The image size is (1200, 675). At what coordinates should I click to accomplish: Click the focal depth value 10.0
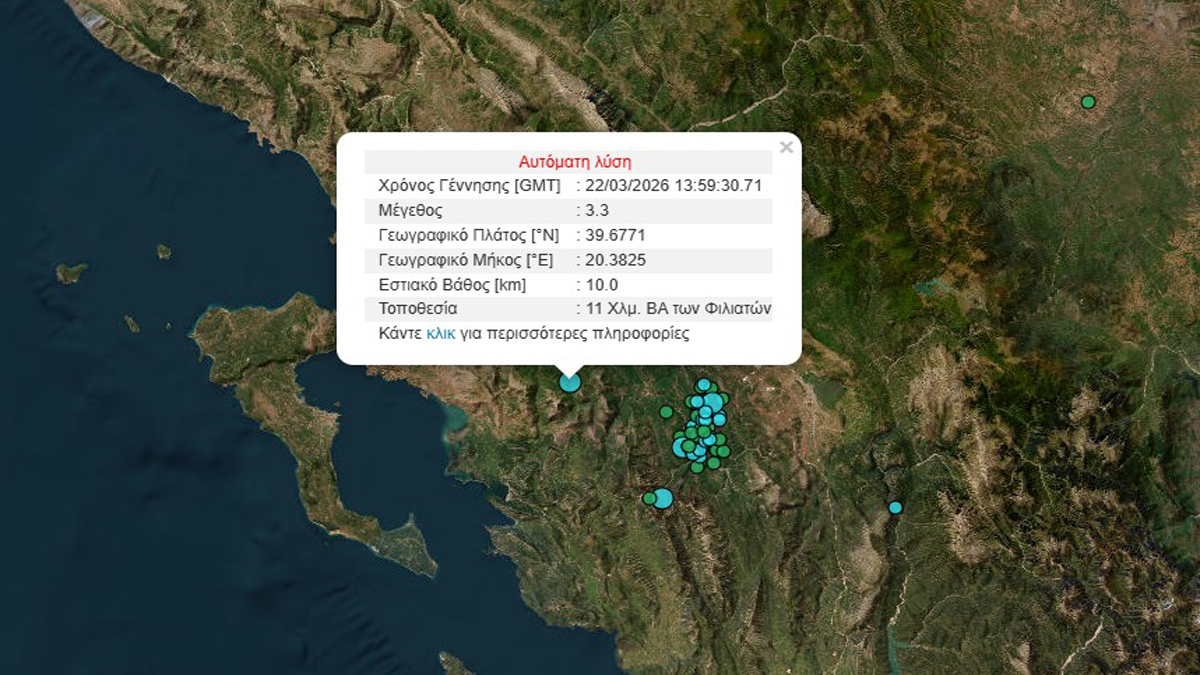point(602,285)
